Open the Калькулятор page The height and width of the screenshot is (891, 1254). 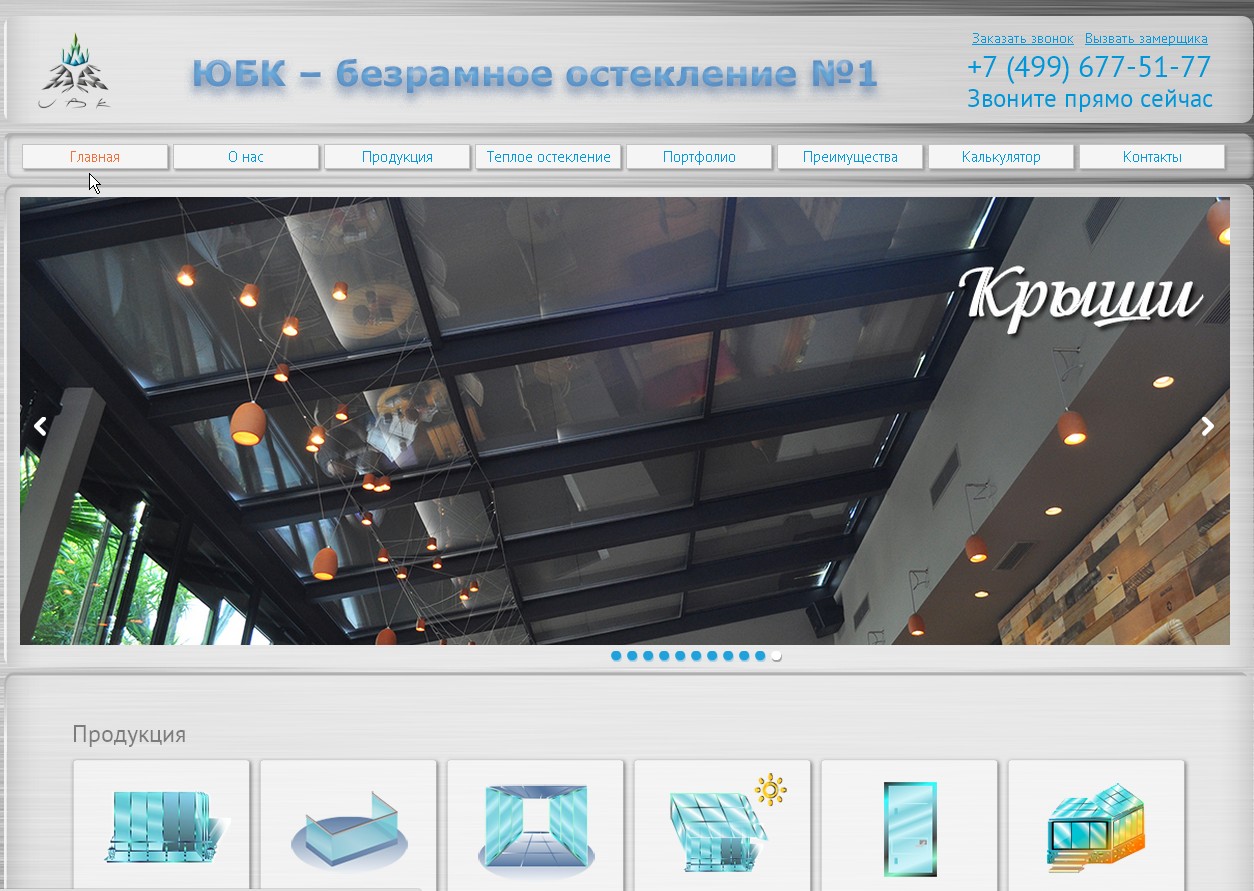(1001, 157)
